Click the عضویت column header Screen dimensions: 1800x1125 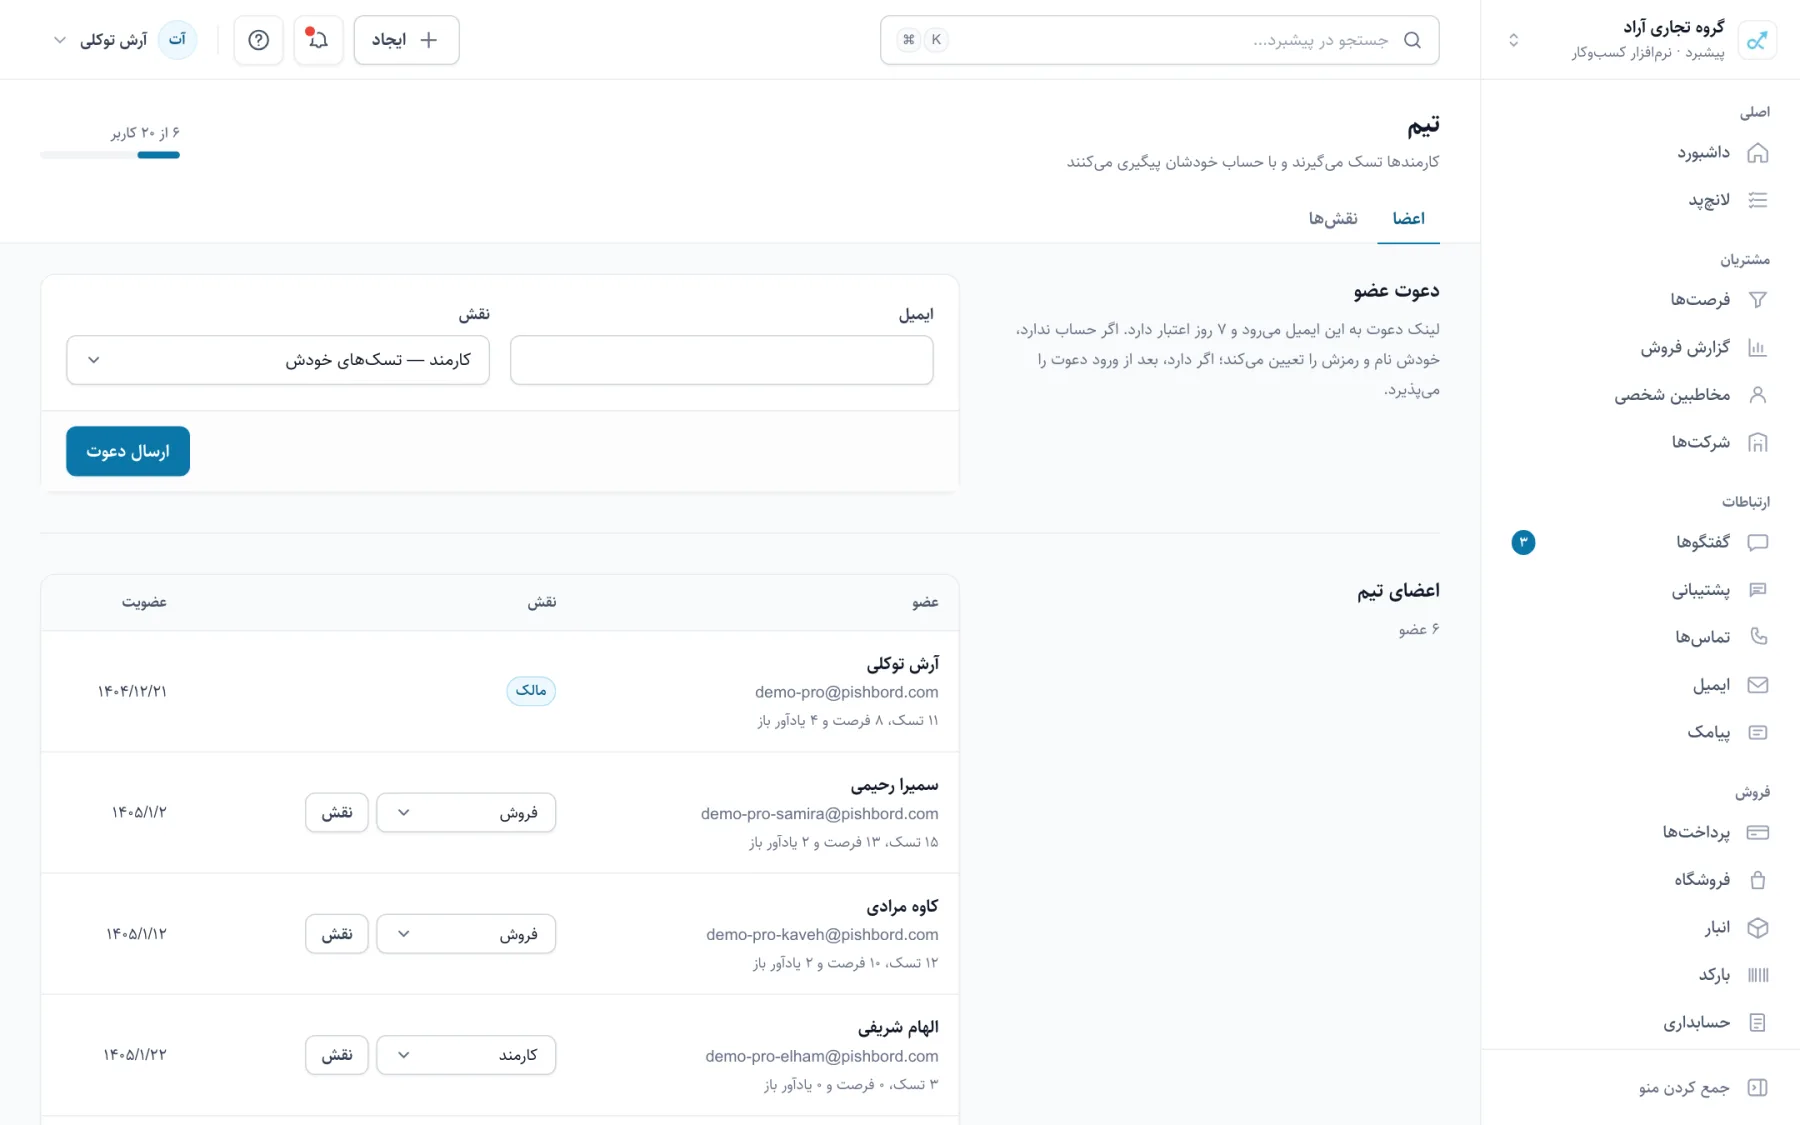click(144, 602)
